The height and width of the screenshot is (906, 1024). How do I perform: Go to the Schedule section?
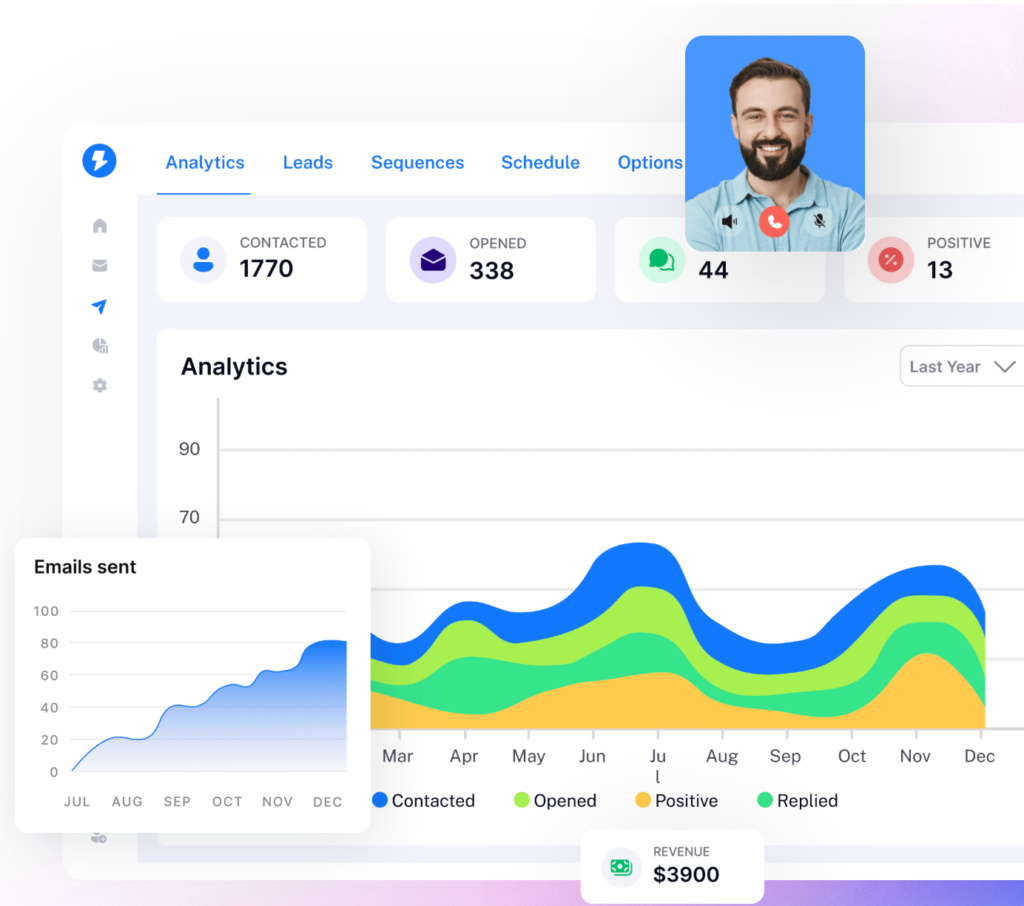pos(540,162)
